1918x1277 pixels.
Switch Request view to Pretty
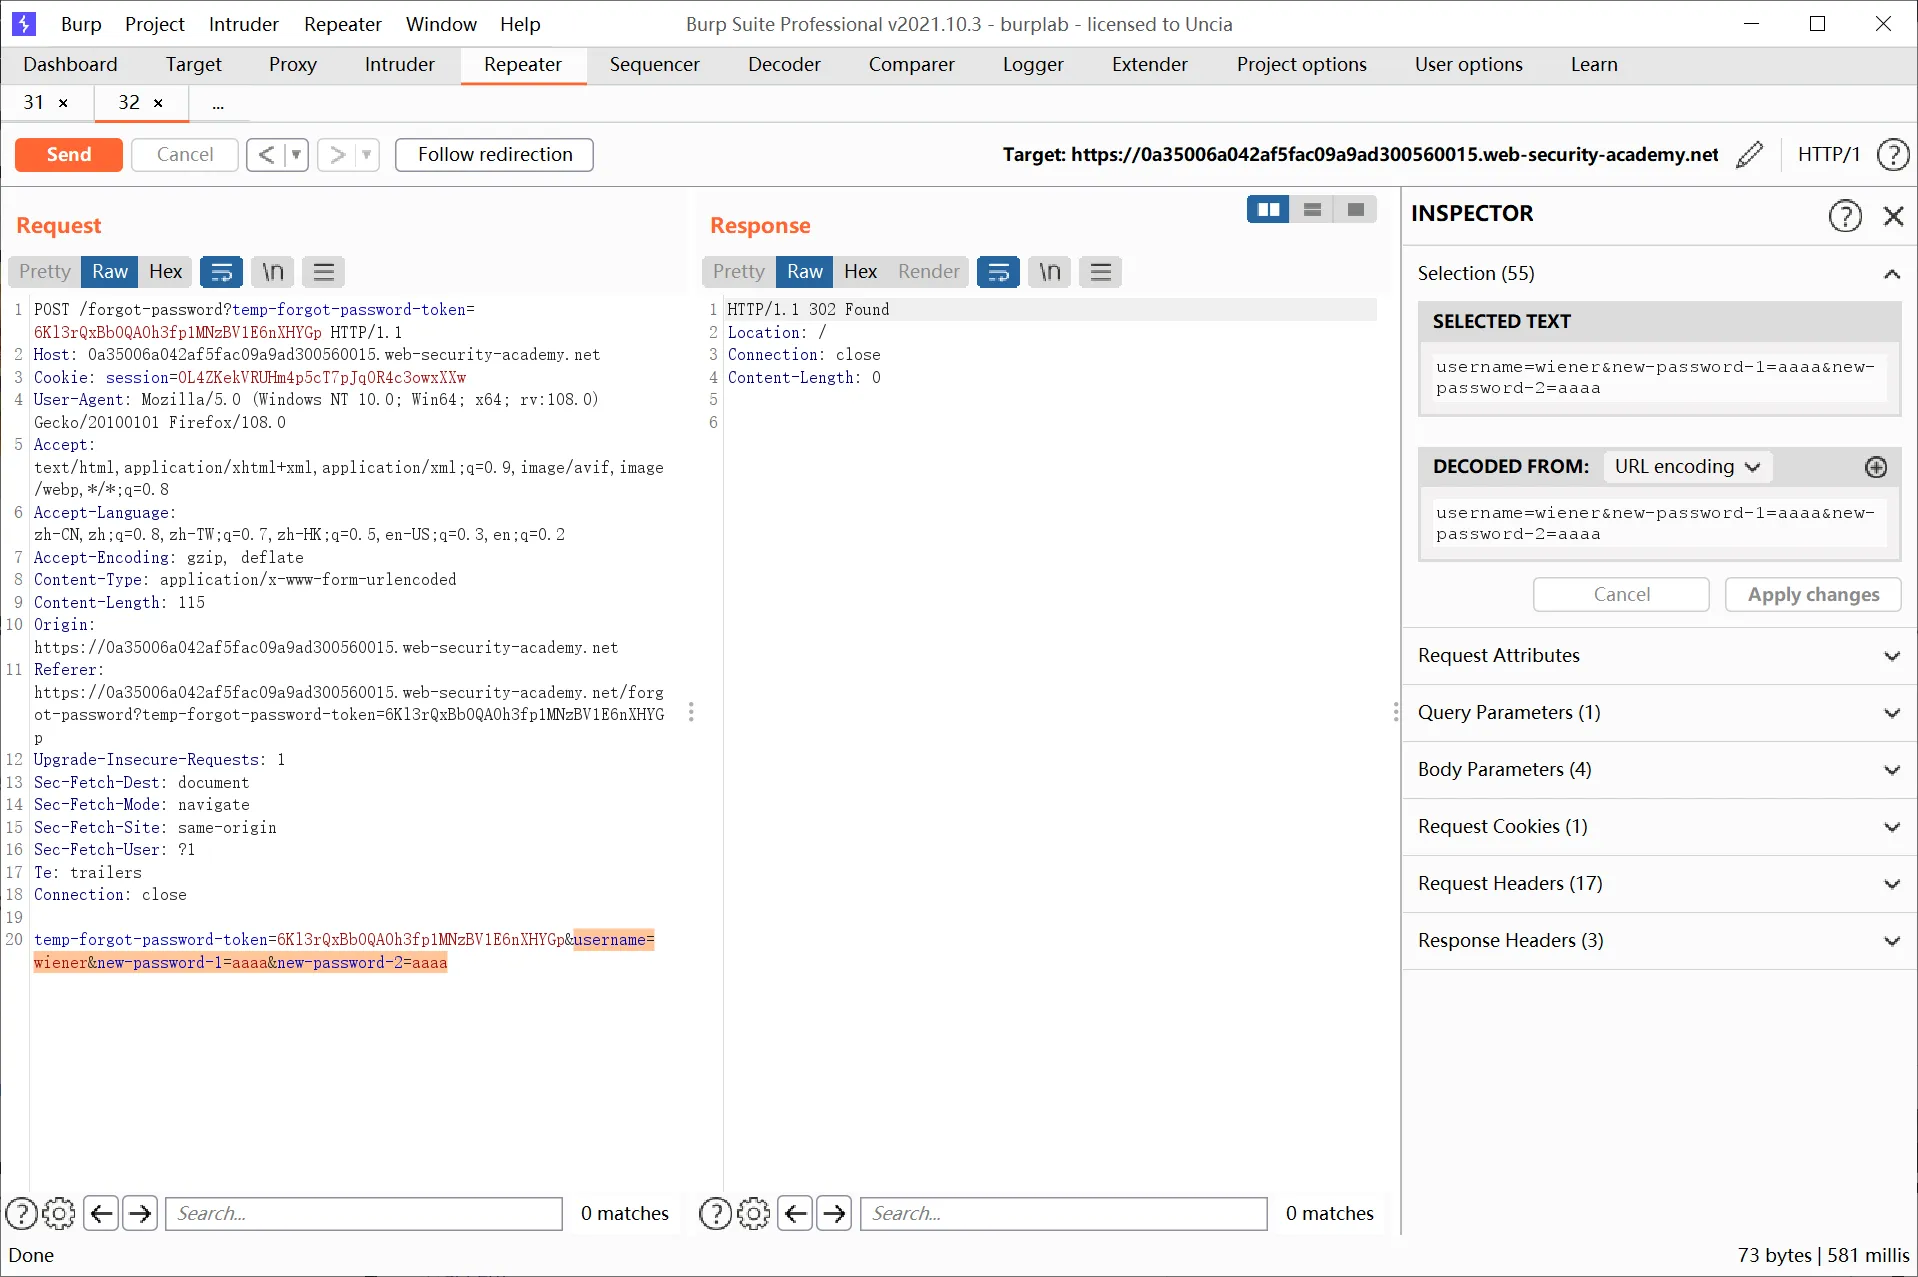pos(45,272)
